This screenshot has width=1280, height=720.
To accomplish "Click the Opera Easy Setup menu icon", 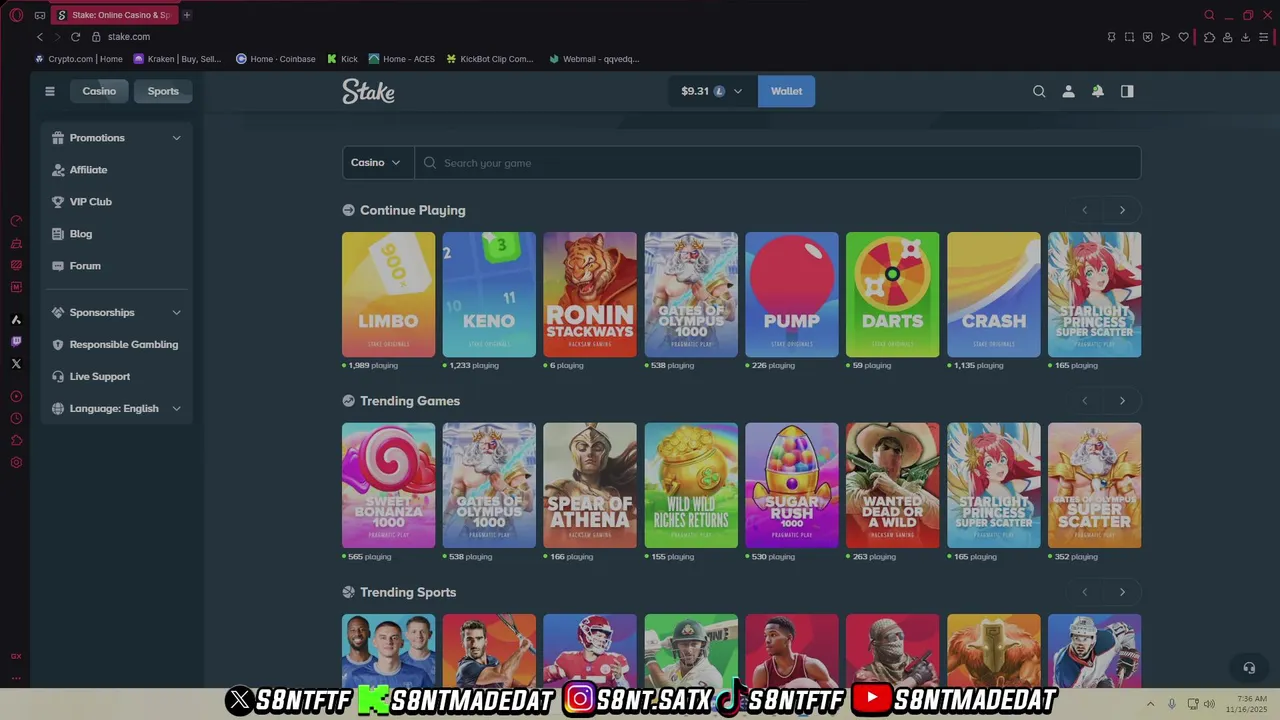I will (1263, 37).
